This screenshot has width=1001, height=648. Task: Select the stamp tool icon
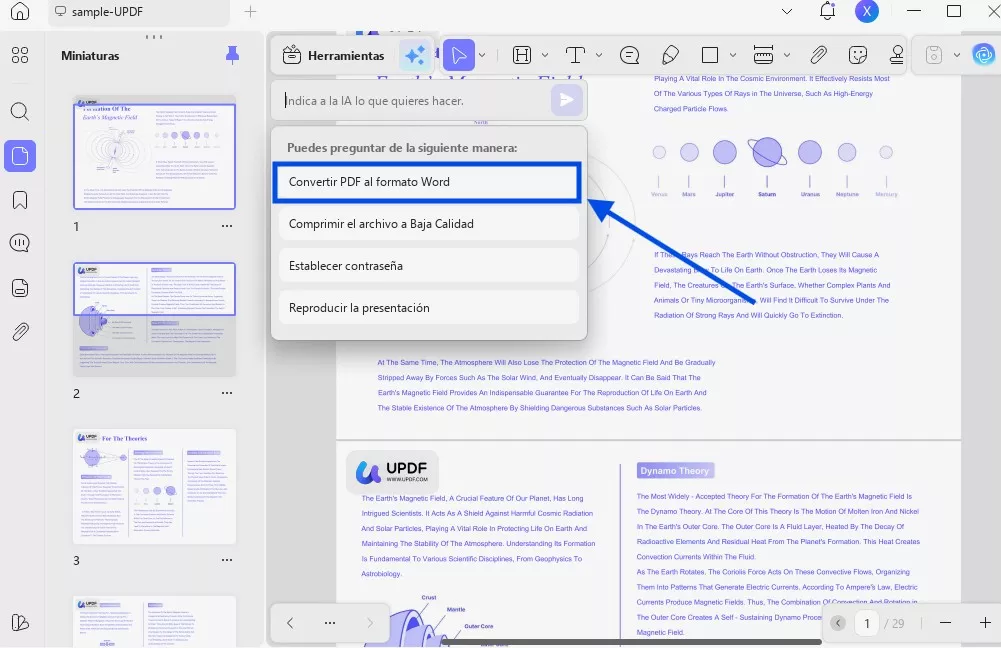pos(897,55)
